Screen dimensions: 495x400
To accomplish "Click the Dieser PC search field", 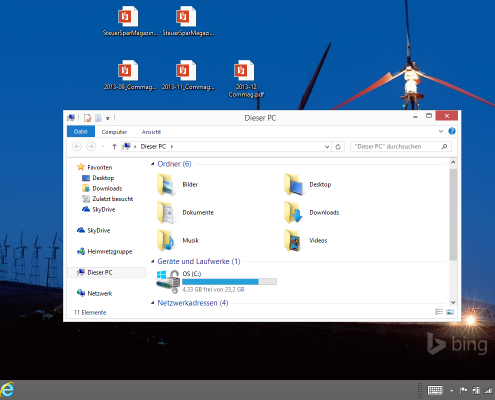I will coord(400,147).
